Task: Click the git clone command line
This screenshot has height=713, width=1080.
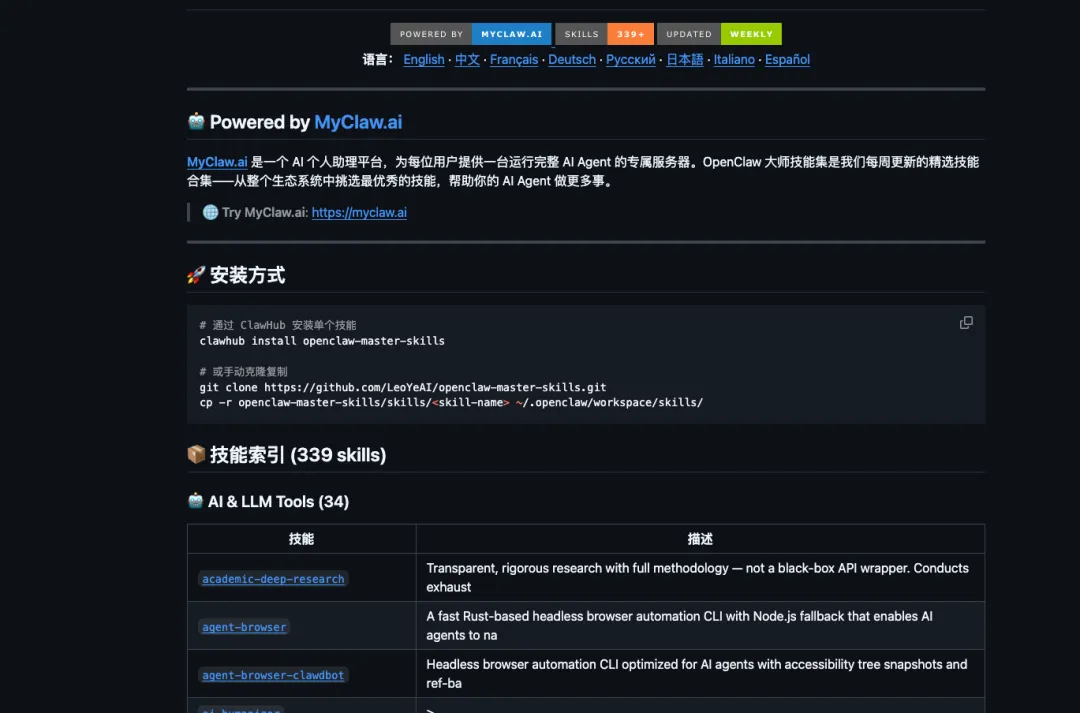Action: tap(403, 387)
